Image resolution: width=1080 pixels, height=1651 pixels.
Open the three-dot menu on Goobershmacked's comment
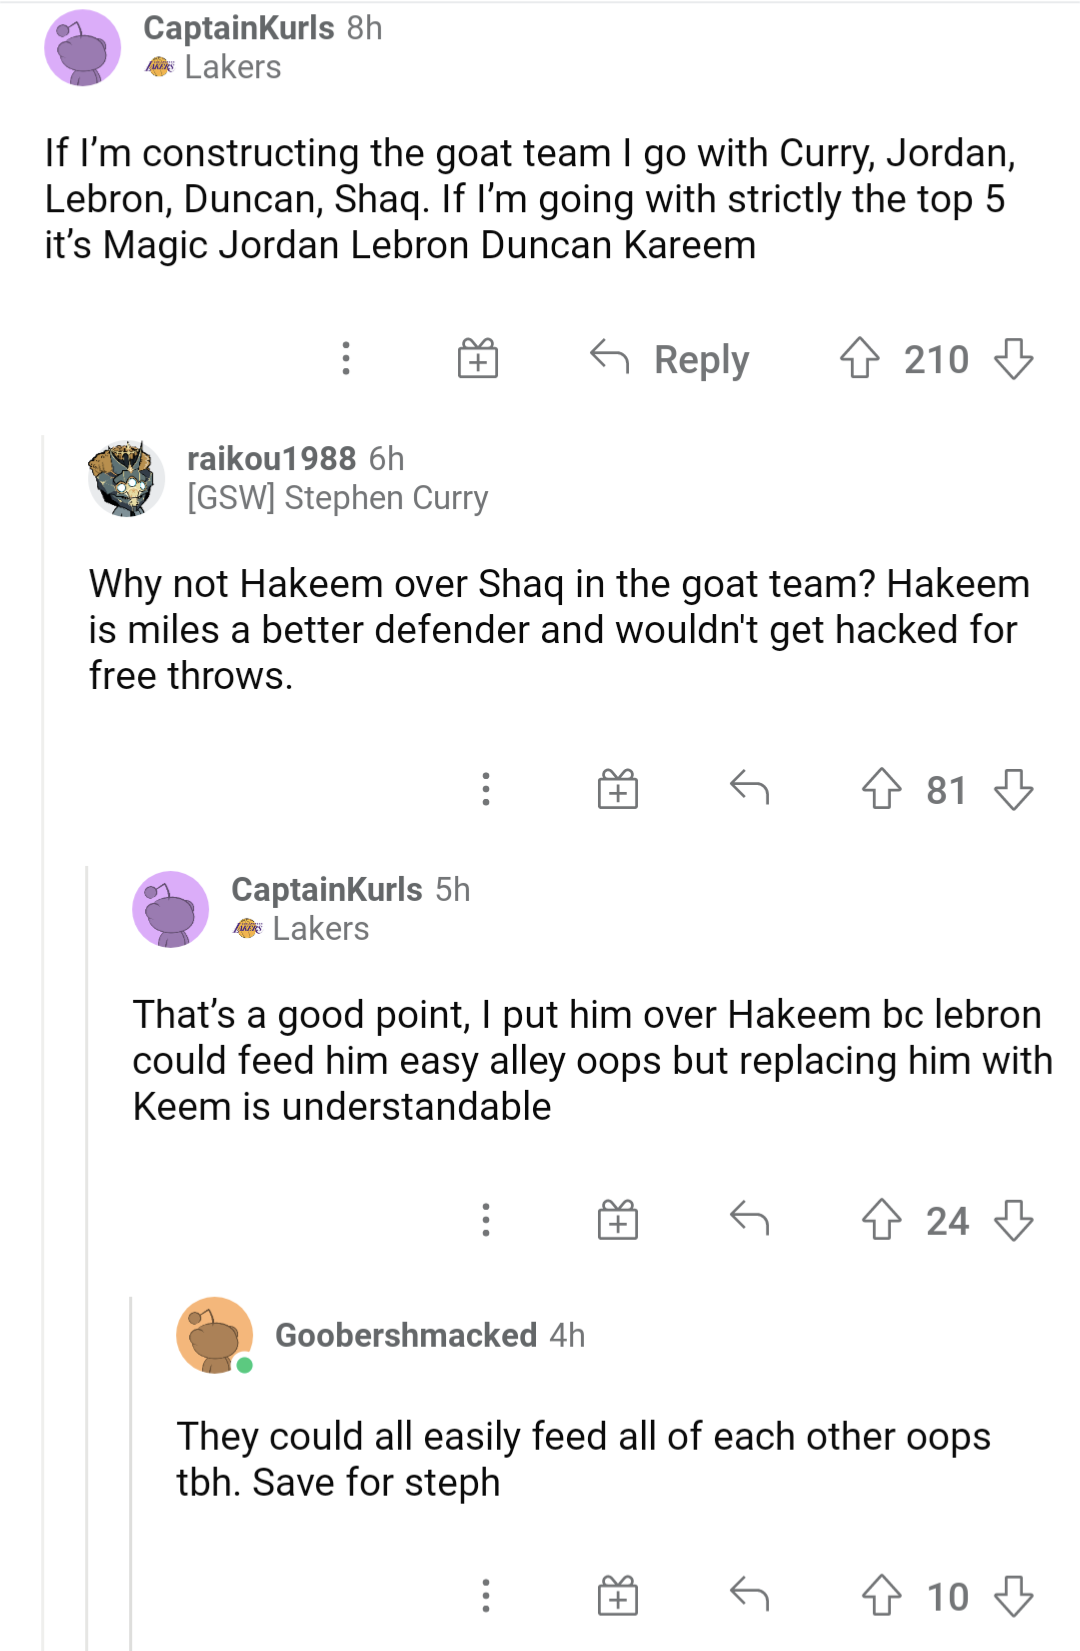(x=486, y=1597)
